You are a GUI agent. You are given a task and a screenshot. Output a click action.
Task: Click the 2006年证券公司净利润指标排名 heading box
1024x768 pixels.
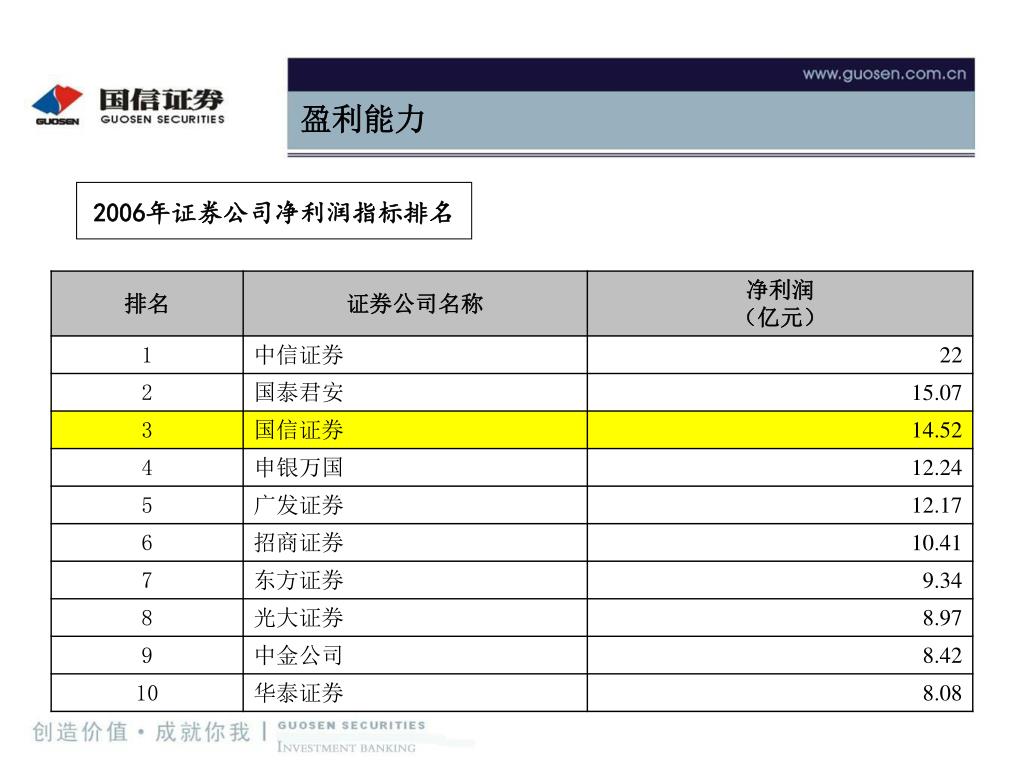(274, 211)
